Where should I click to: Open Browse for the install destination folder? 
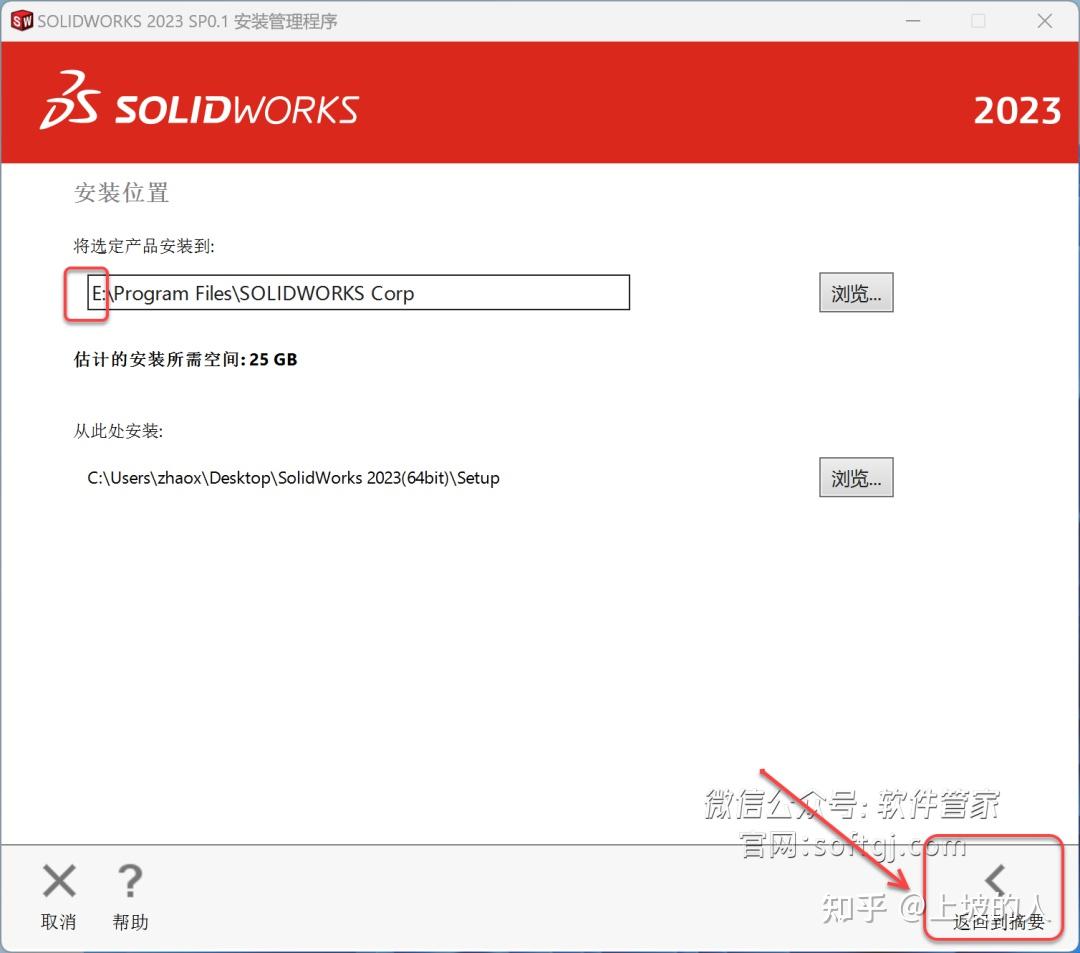tap(856, 292)
